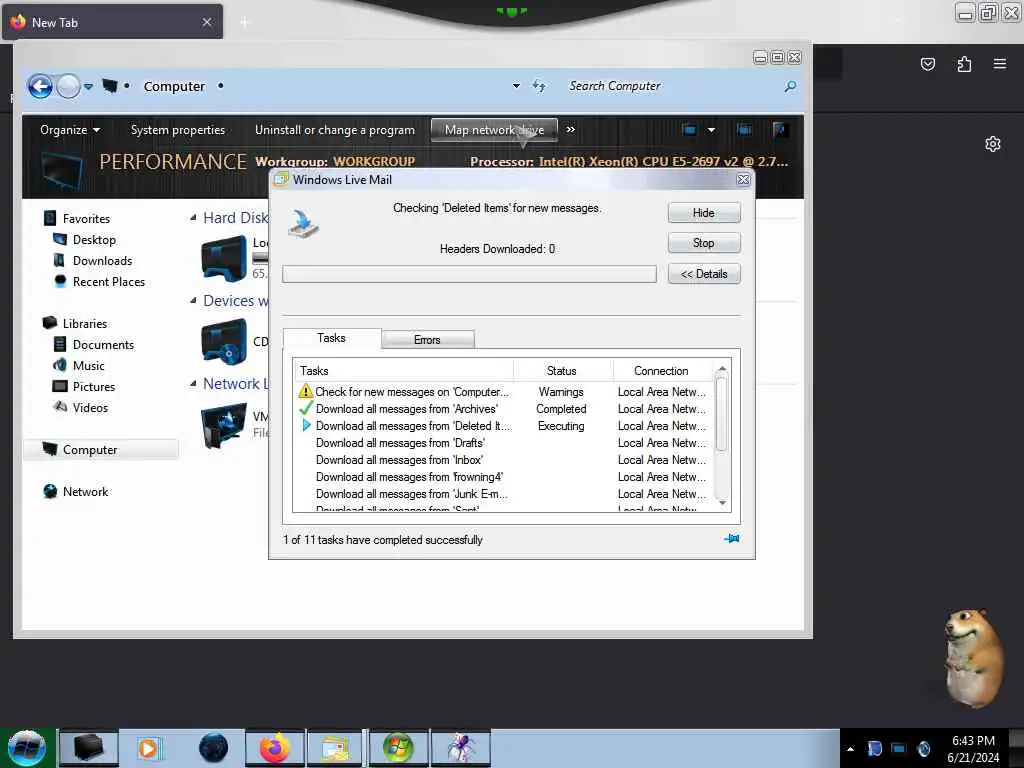Viewport: 1024px width, 768px height.
Task: Select Download all messages from 'Archives' row
Action: 504,408
